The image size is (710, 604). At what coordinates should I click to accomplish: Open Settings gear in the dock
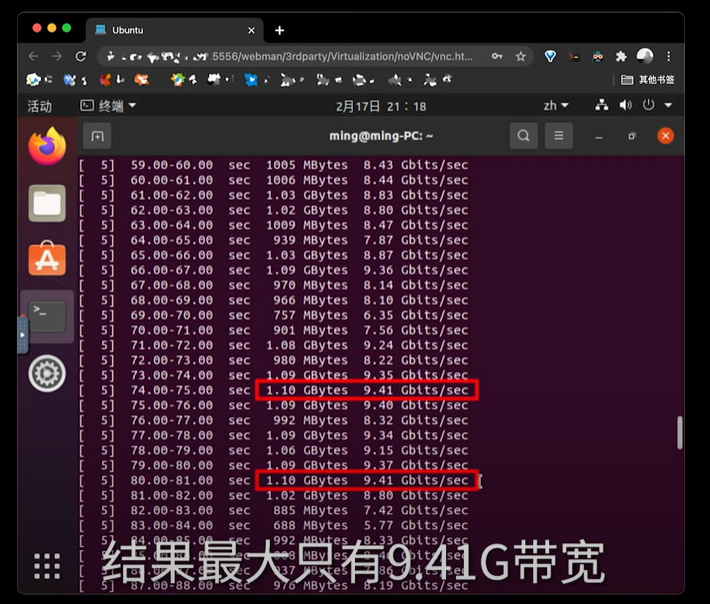[47, 374]
